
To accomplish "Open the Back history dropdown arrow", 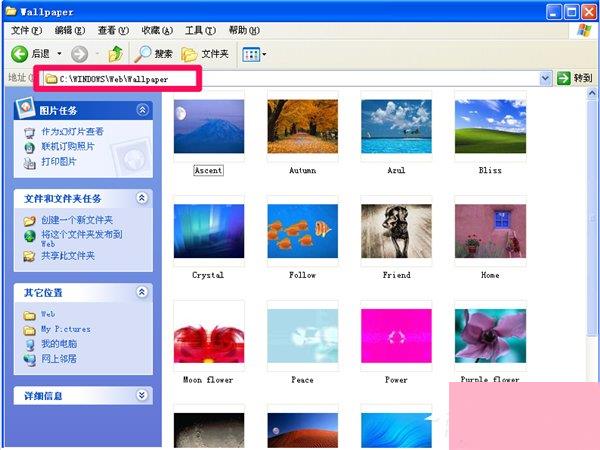I will 59,54.
